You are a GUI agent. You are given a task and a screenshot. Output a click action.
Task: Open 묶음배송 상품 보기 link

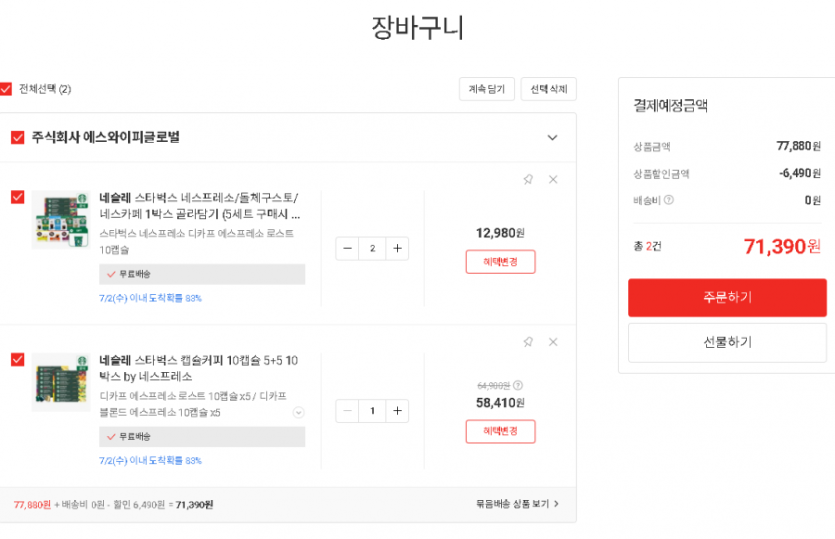pos(517,504)
